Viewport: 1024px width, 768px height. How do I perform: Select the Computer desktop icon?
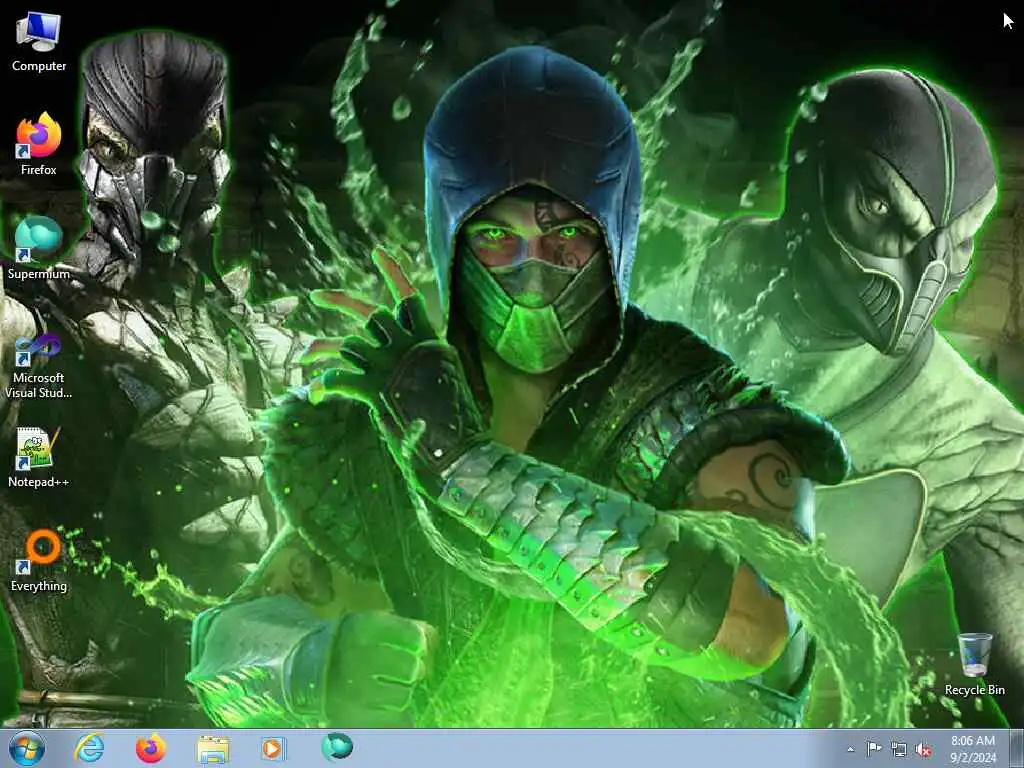point(39,41)
